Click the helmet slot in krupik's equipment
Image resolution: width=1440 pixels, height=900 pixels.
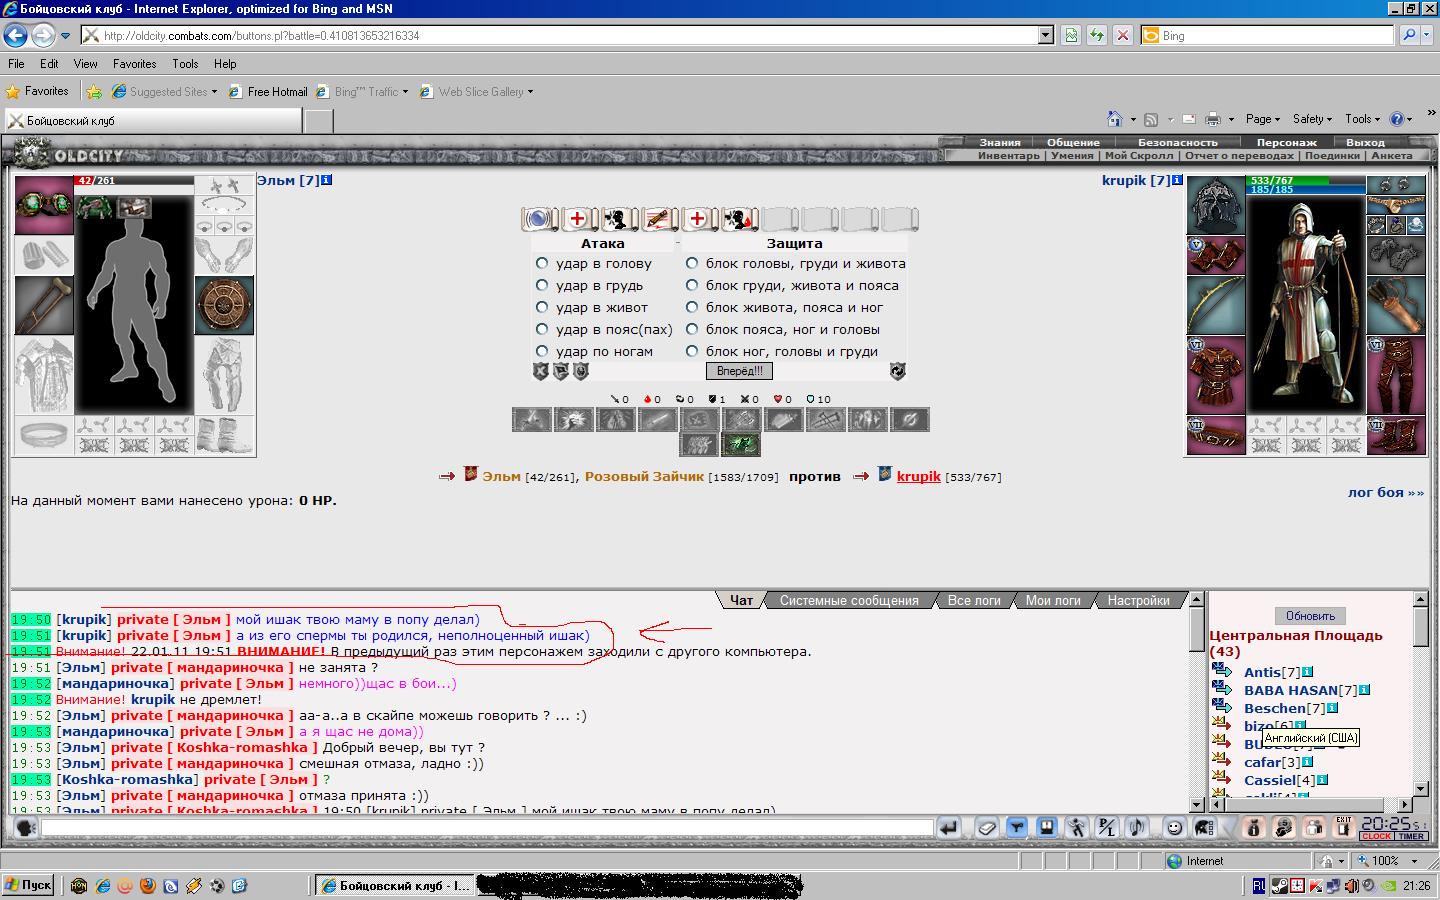click(1216, 205)
